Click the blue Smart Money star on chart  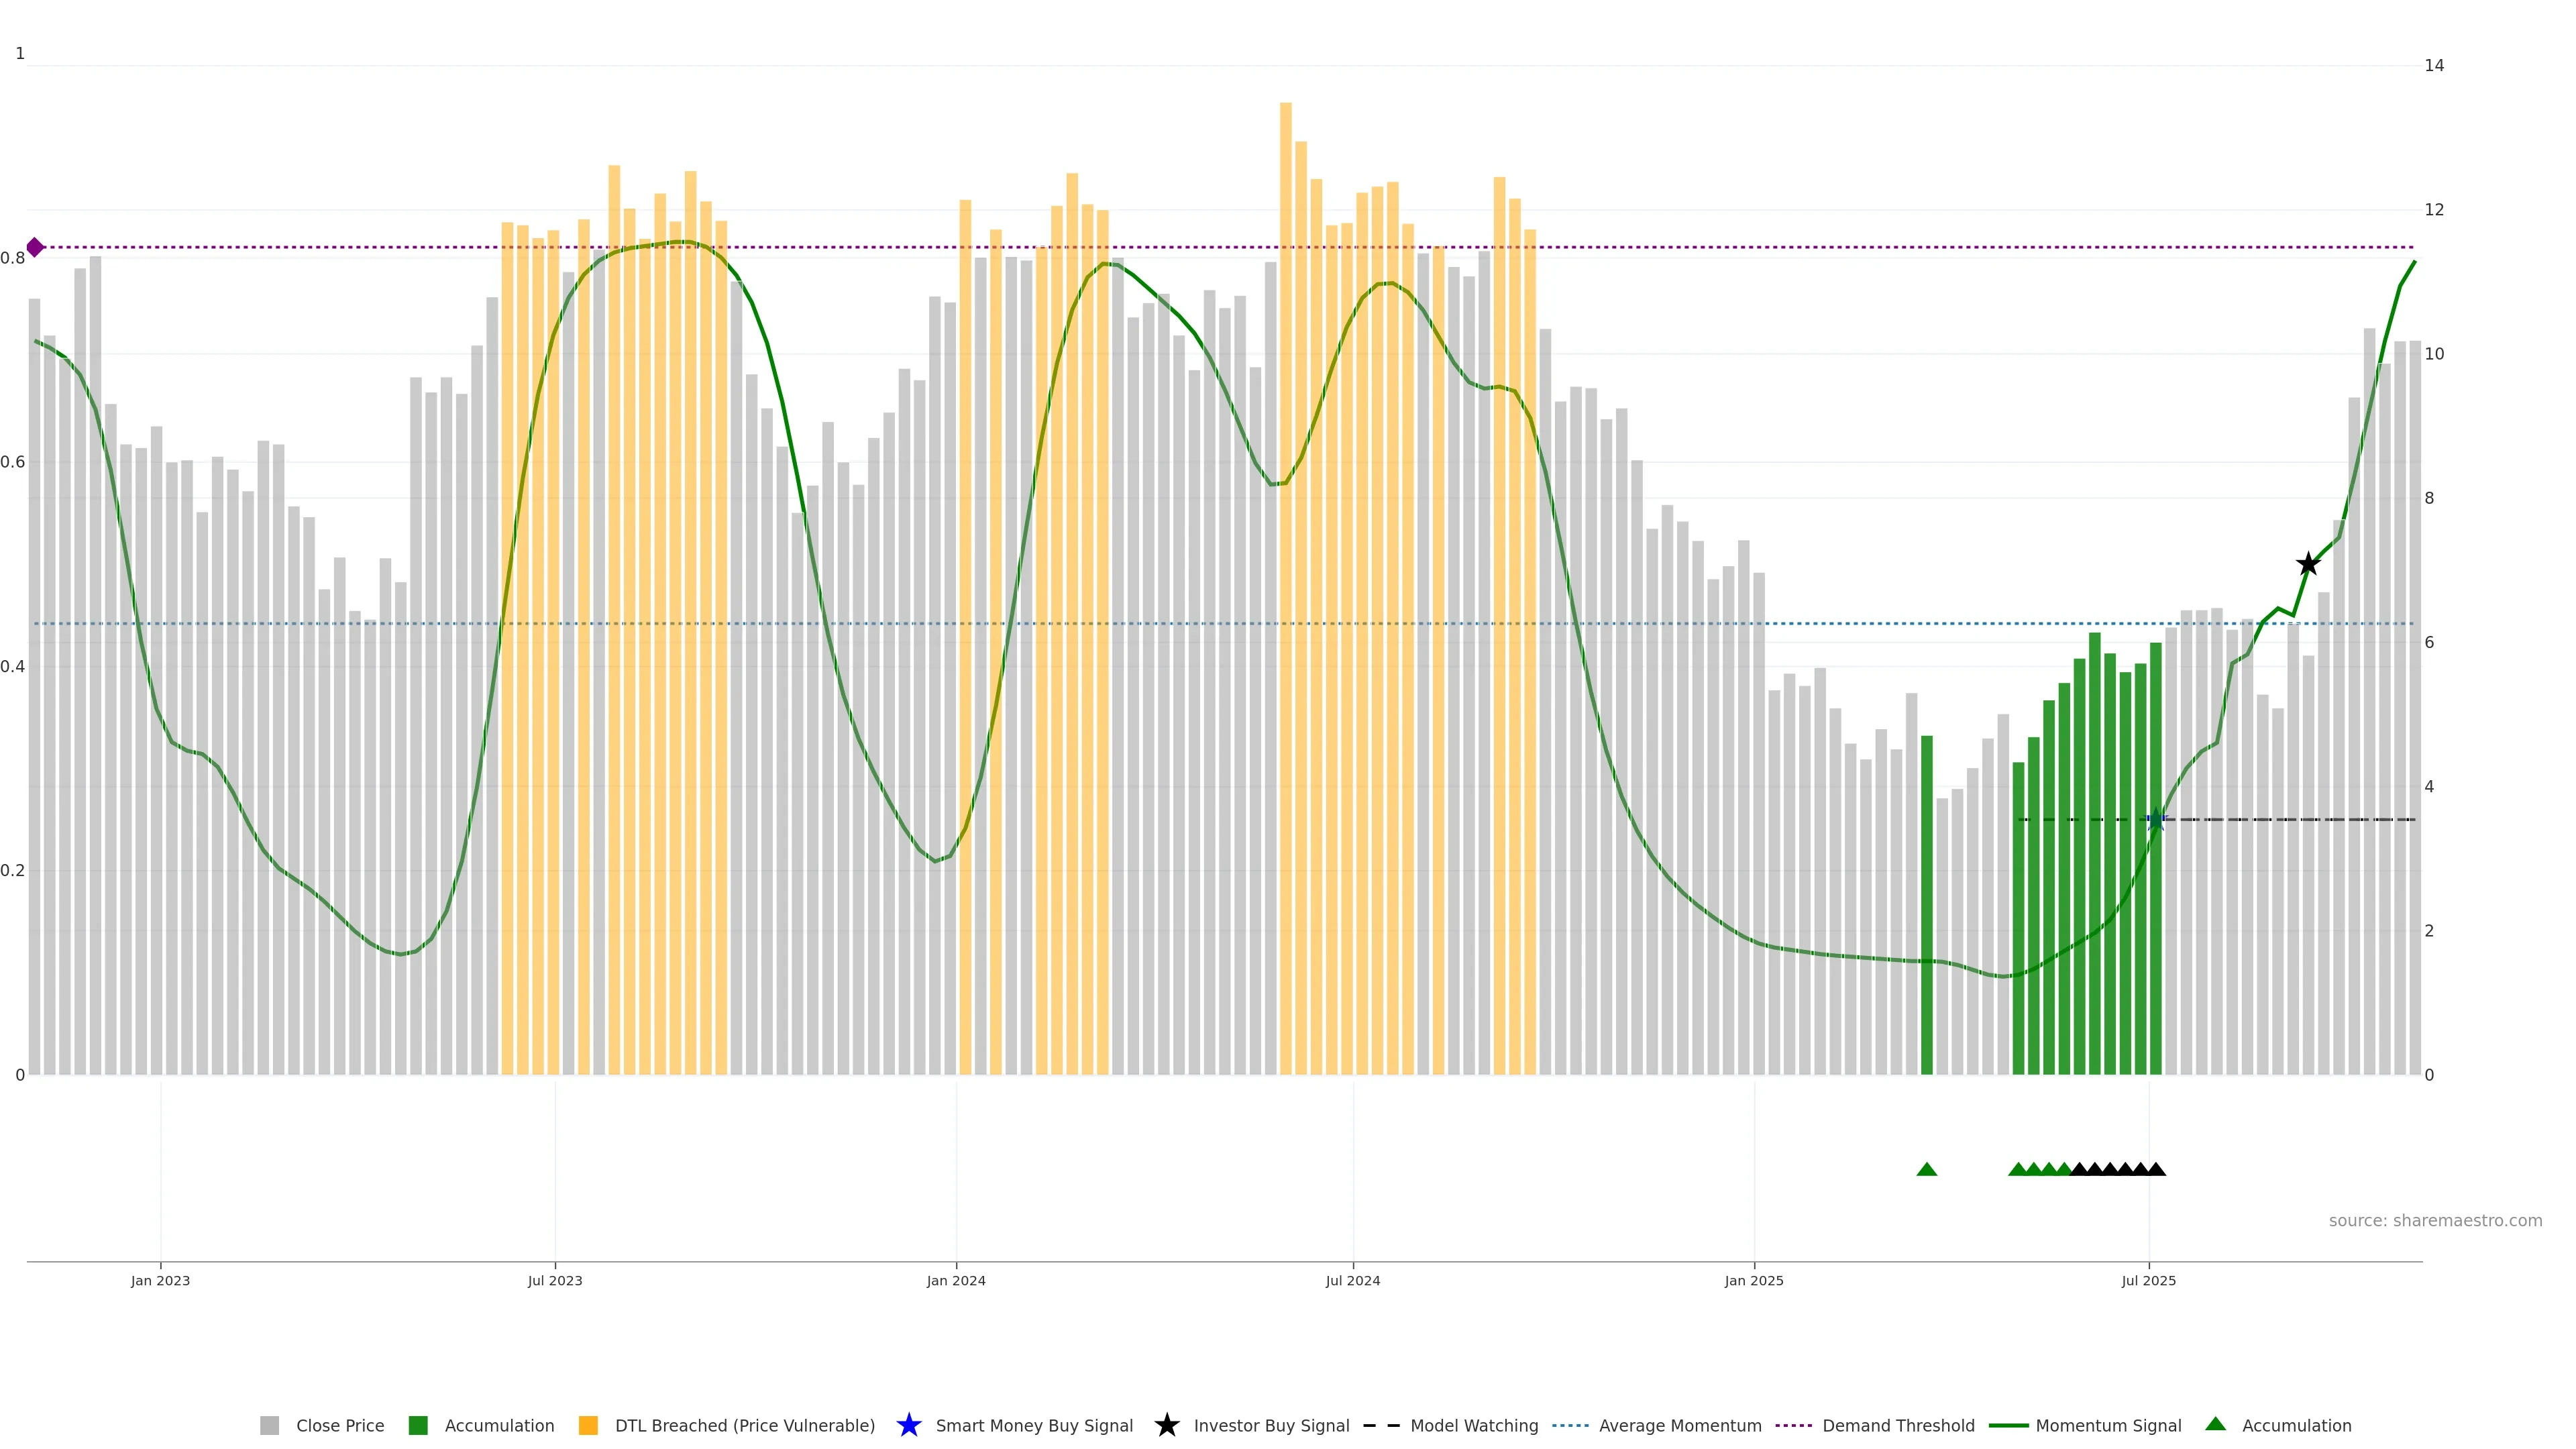pos(2156,820)
